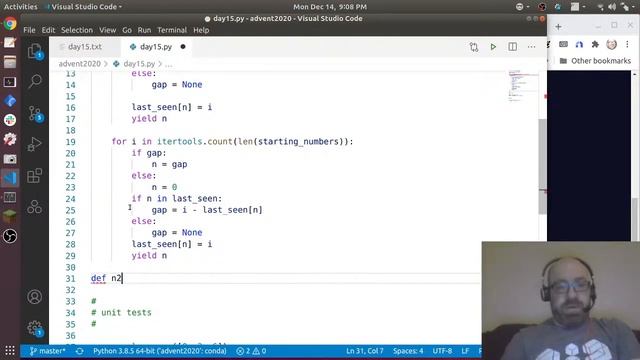The height and width of the screenshot is (360, 640).
Task: Open Visual Studio Code from the dock
Action: pyautogui.click(x=10, y=178)
